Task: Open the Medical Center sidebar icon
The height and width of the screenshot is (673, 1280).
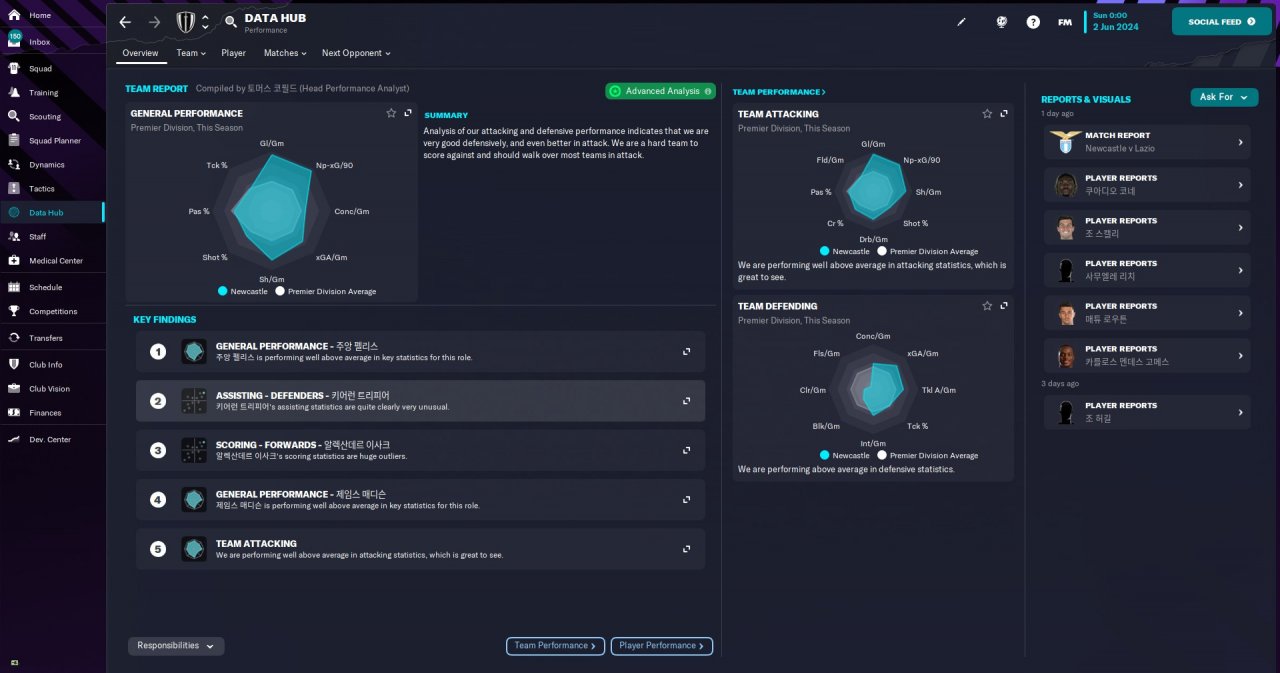Action: (14, 260)
